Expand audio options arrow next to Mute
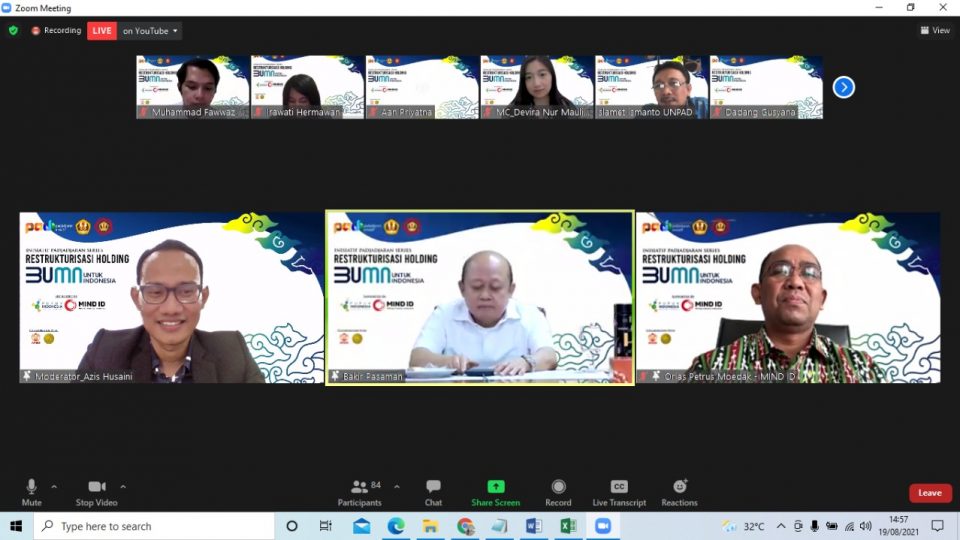The height and width of the screenshot is (540, 960). coord(54,487)
